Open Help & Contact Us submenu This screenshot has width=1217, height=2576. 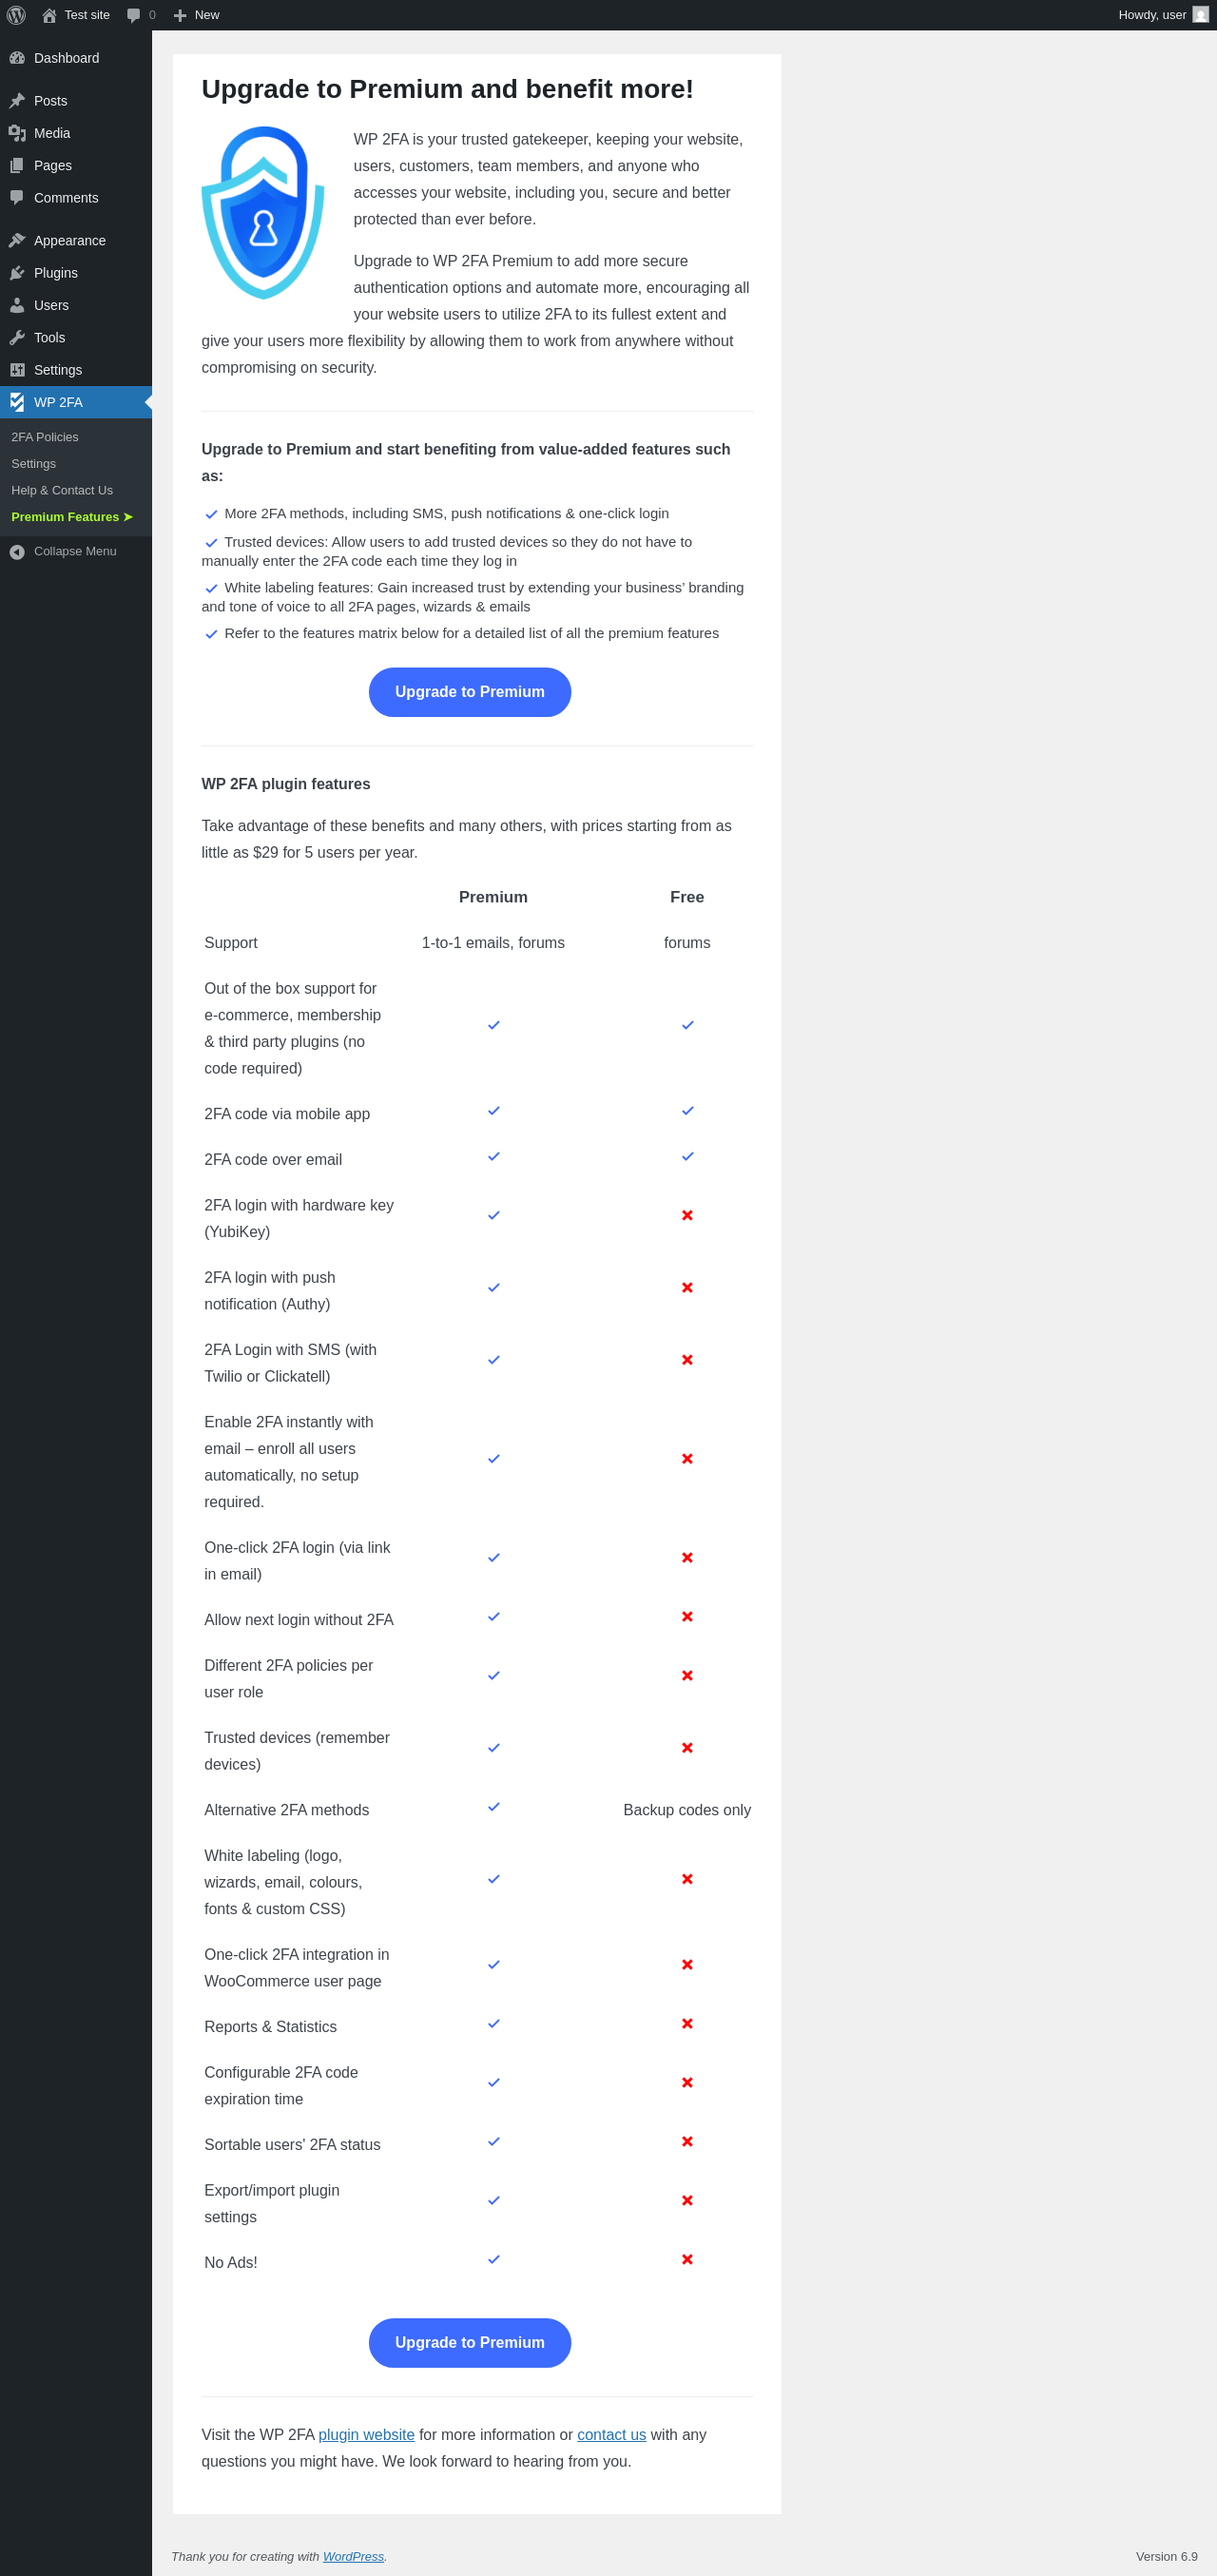(62, 490)
